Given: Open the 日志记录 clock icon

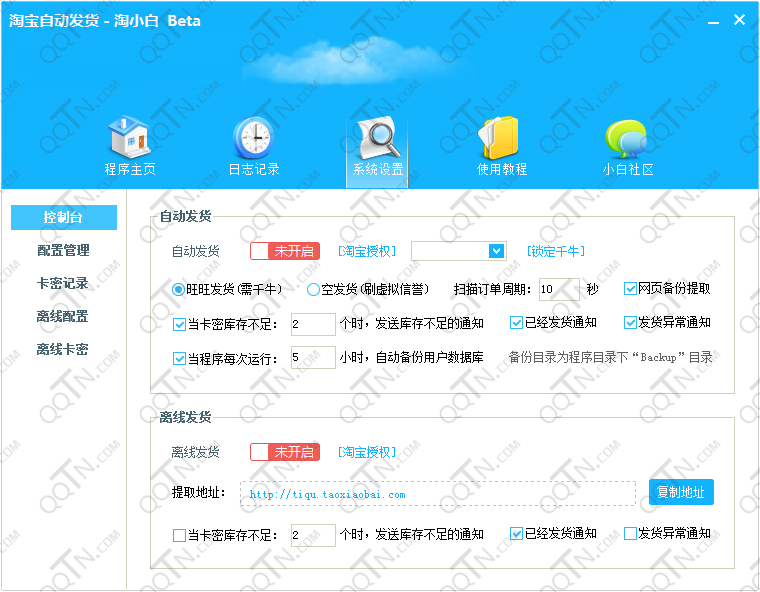Looking at the screenshot, I should click(253, 139).
